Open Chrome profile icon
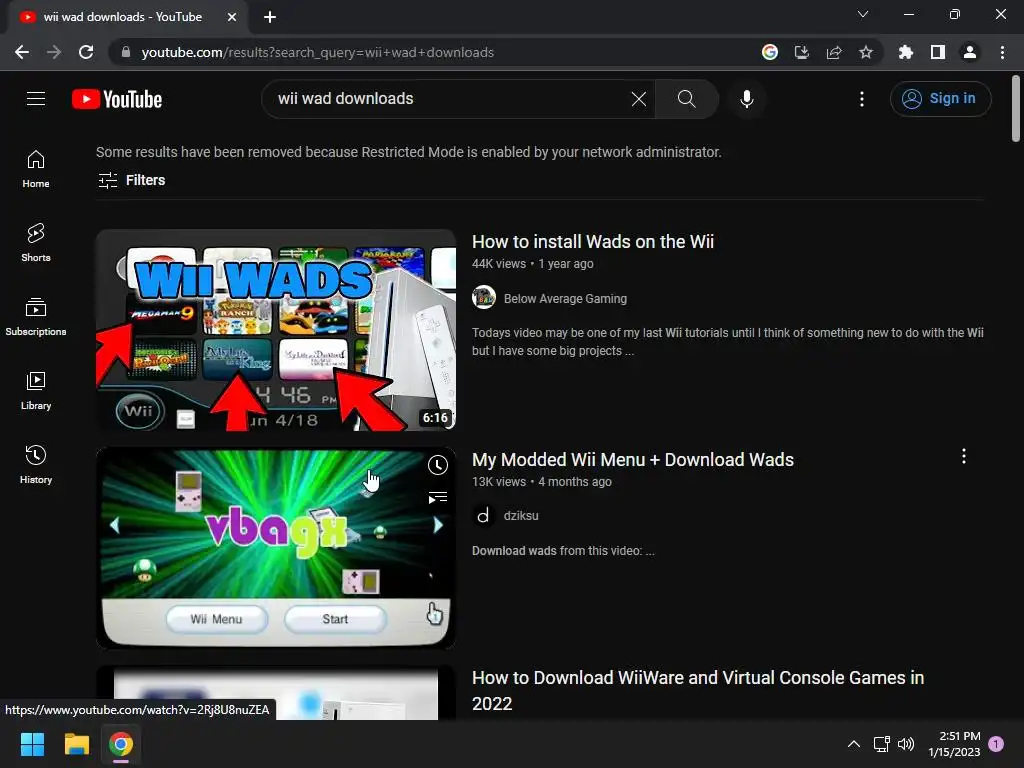Screen dimensions: 1024x768 (970, 52)
